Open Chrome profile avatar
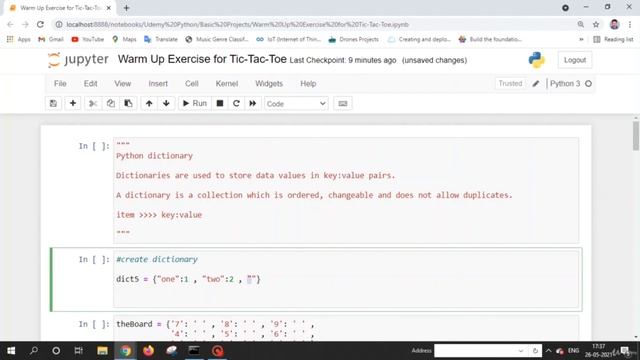Screen dimensions: 640x360 pyautogui.click(x=614, y=24)
